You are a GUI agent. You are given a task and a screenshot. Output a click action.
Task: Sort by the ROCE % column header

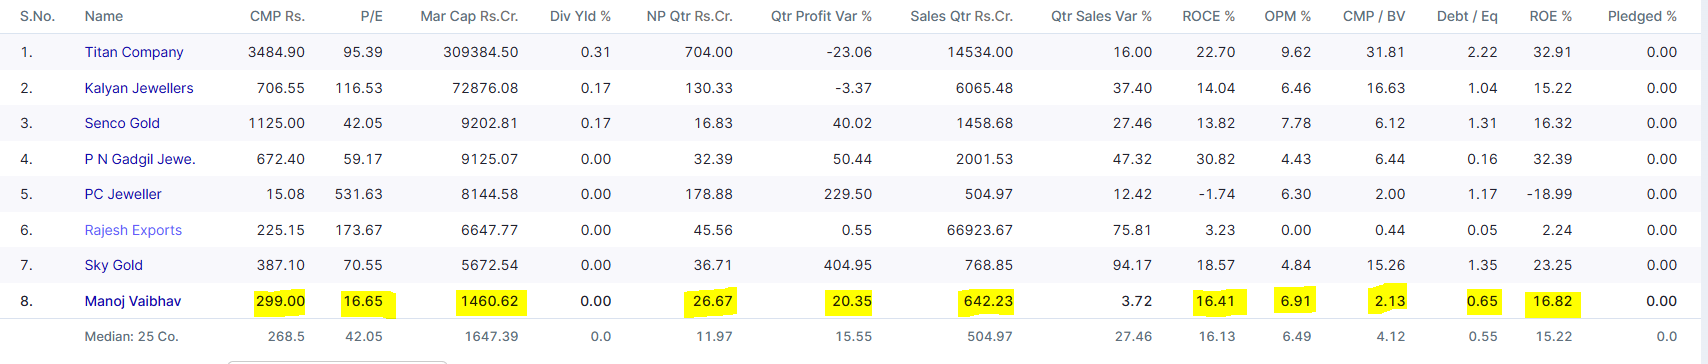(1208, 16)
